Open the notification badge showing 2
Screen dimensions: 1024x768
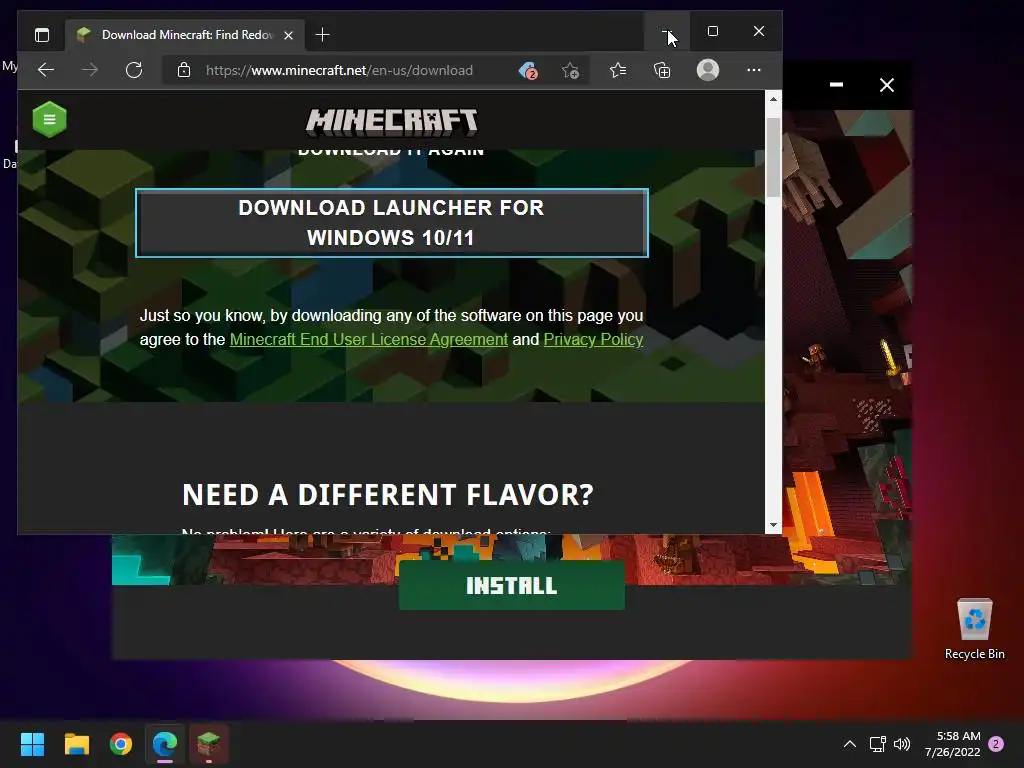(x=996, y=744)
